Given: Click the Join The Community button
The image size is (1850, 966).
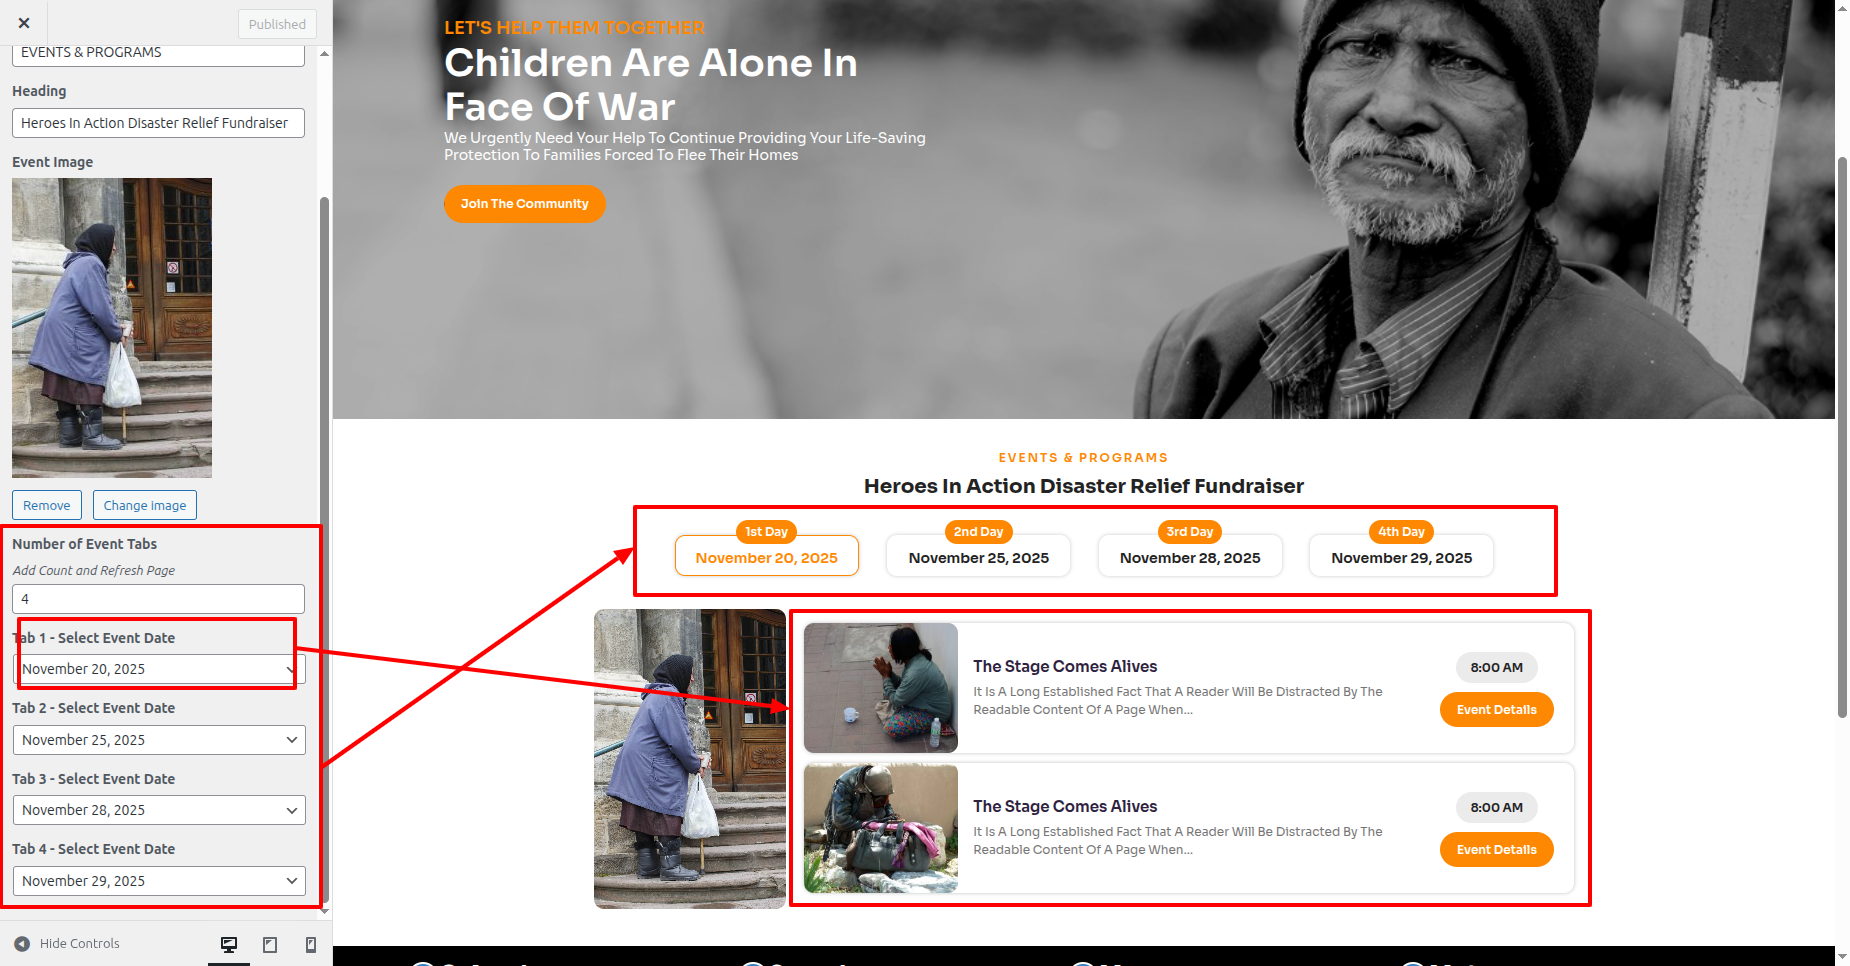Looking at the screenshot, I should [525, 204].
